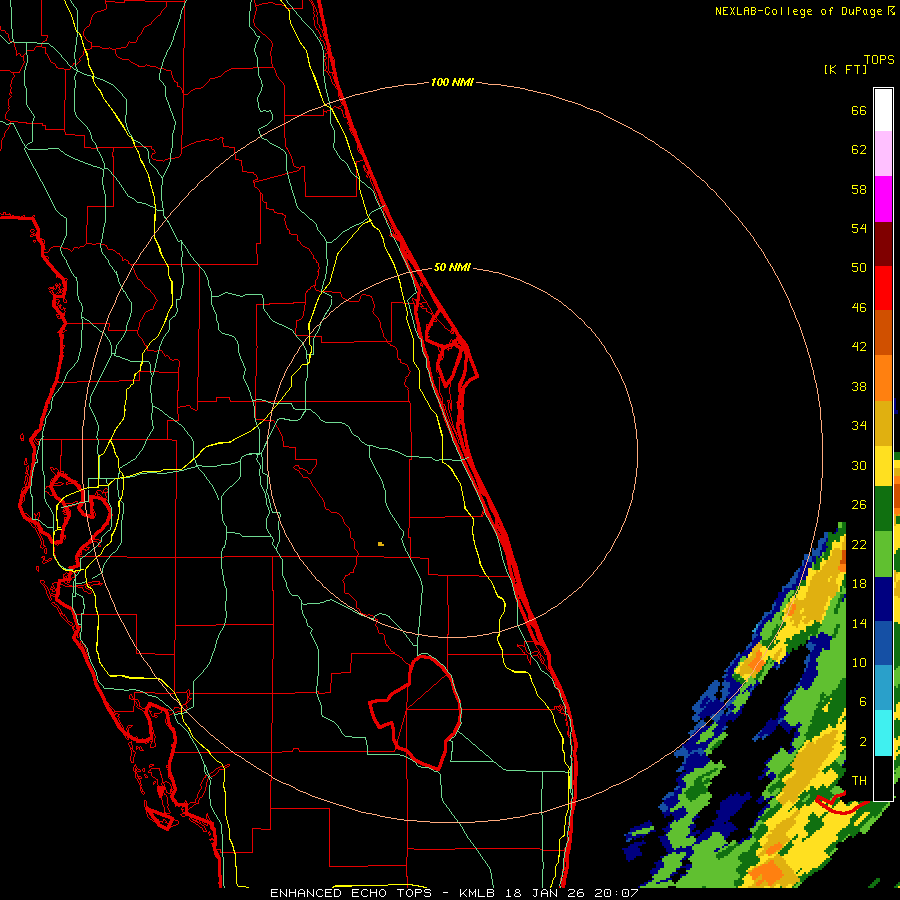Select the light orange legend swatch
This screenshot has width=900, height=900.
[883, 378]
